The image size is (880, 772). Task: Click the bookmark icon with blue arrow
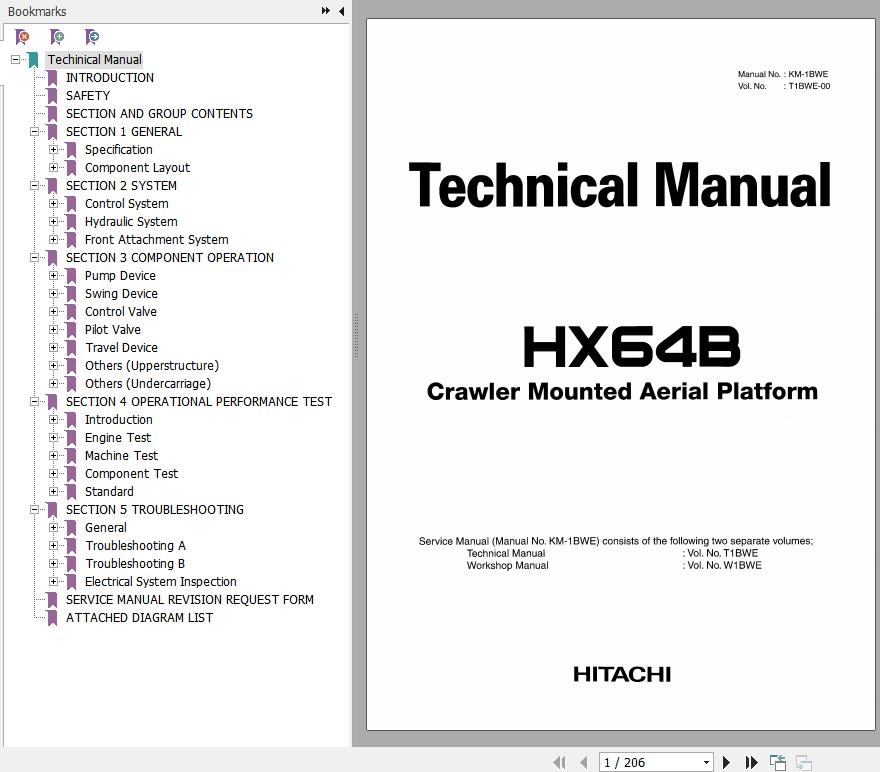92,37
